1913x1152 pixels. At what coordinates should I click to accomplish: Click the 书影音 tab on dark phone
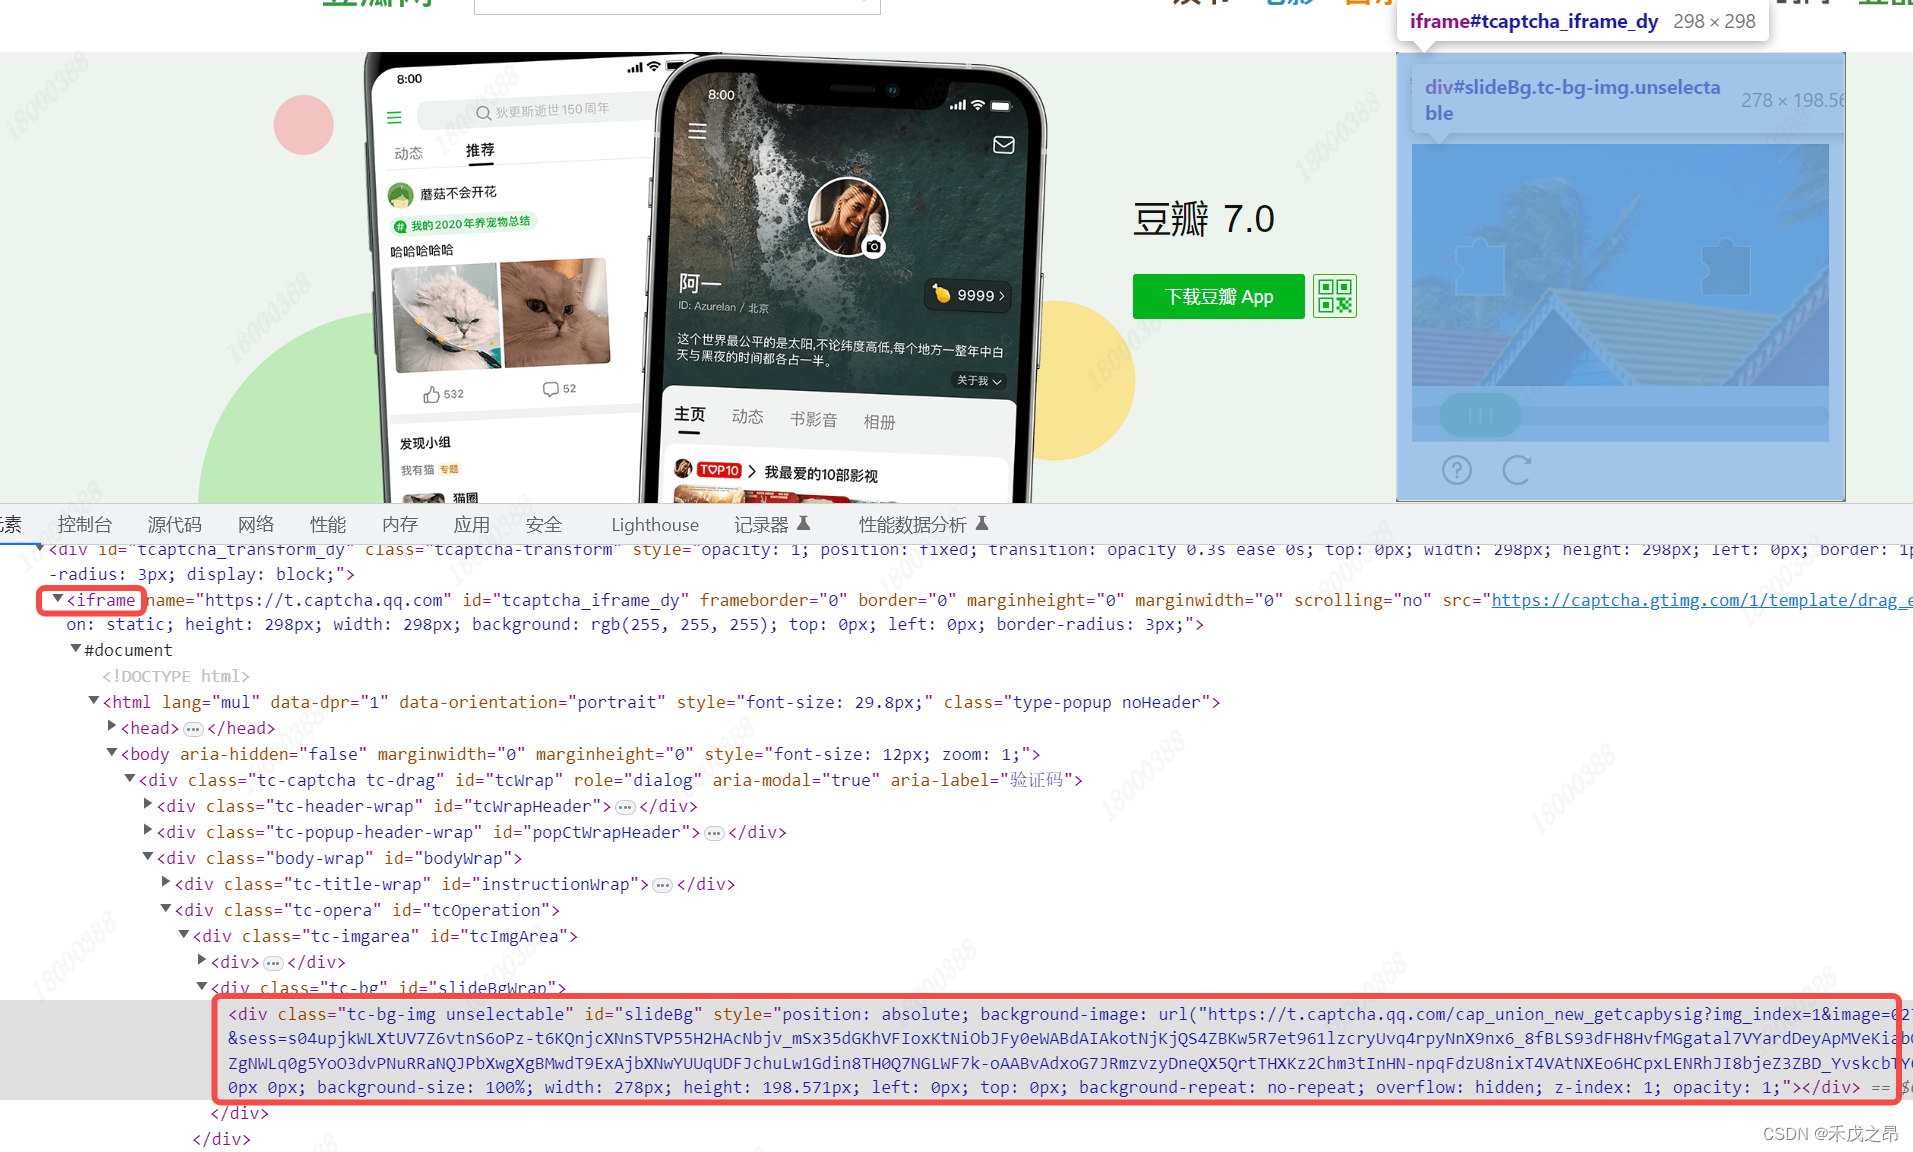pos(813,419)
